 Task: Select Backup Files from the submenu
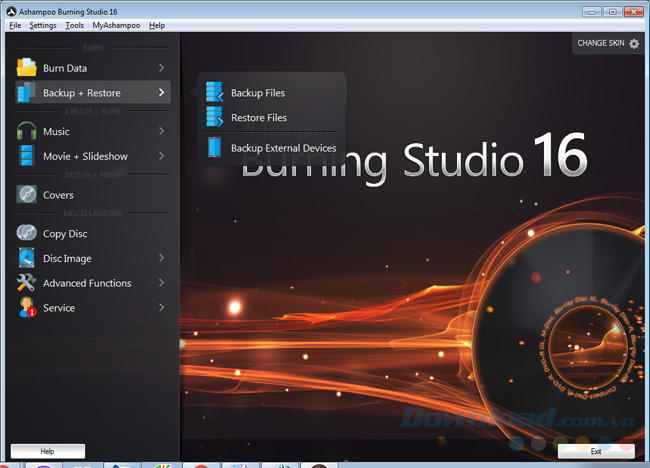pyautogui.click(x=257, y=93)
